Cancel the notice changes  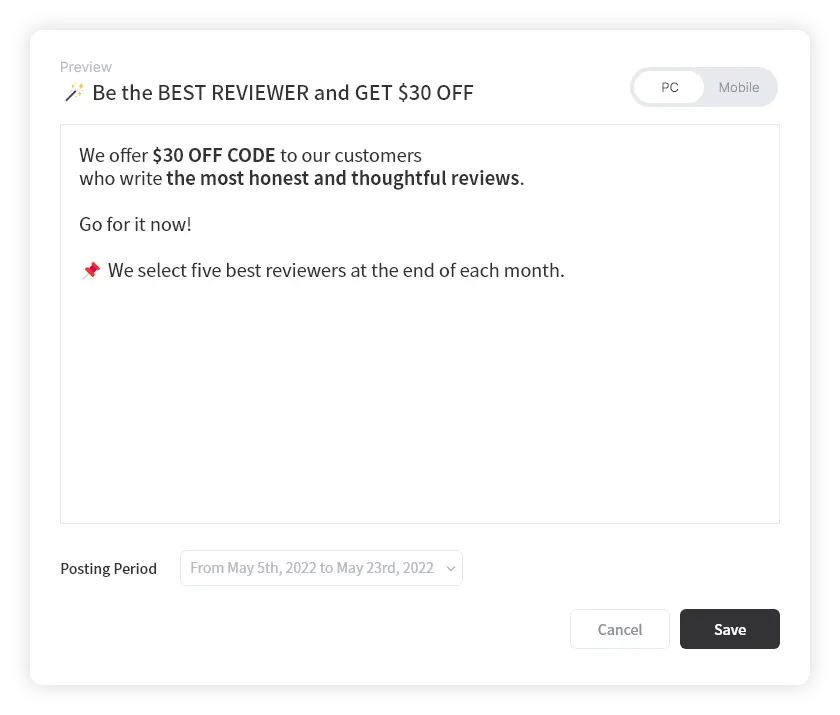click(619, 629)
